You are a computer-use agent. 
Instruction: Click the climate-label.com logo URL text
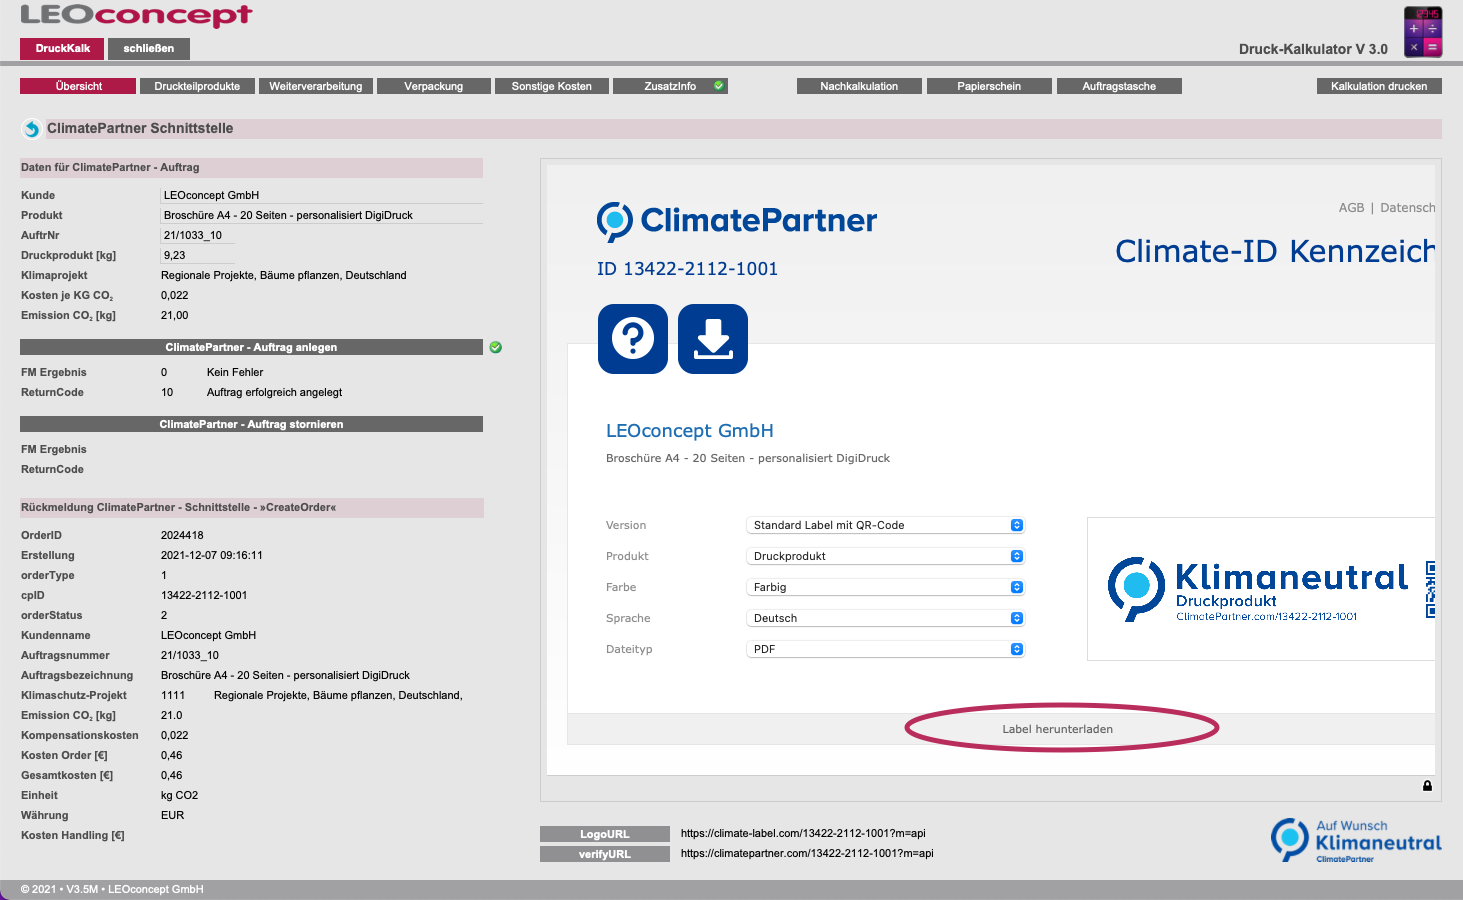(x=803, y=833)
